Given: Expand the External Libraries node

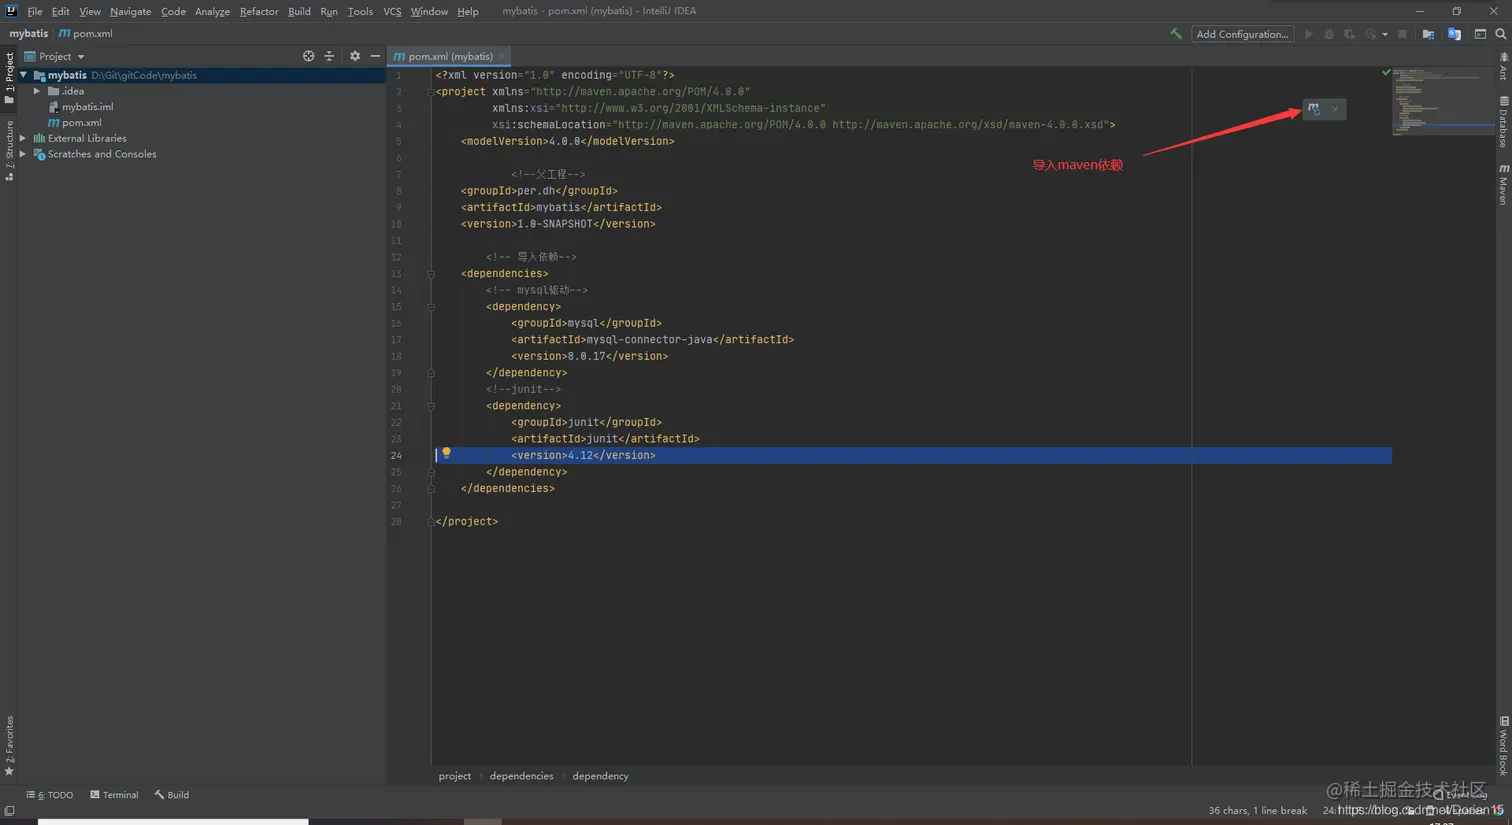Looking at the screenshot, I should click(23, 138).
